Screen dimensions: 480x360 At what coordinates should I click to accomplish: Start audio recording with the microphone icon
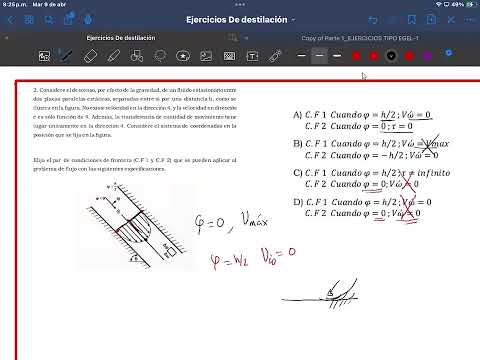click(x=88, y=20)
